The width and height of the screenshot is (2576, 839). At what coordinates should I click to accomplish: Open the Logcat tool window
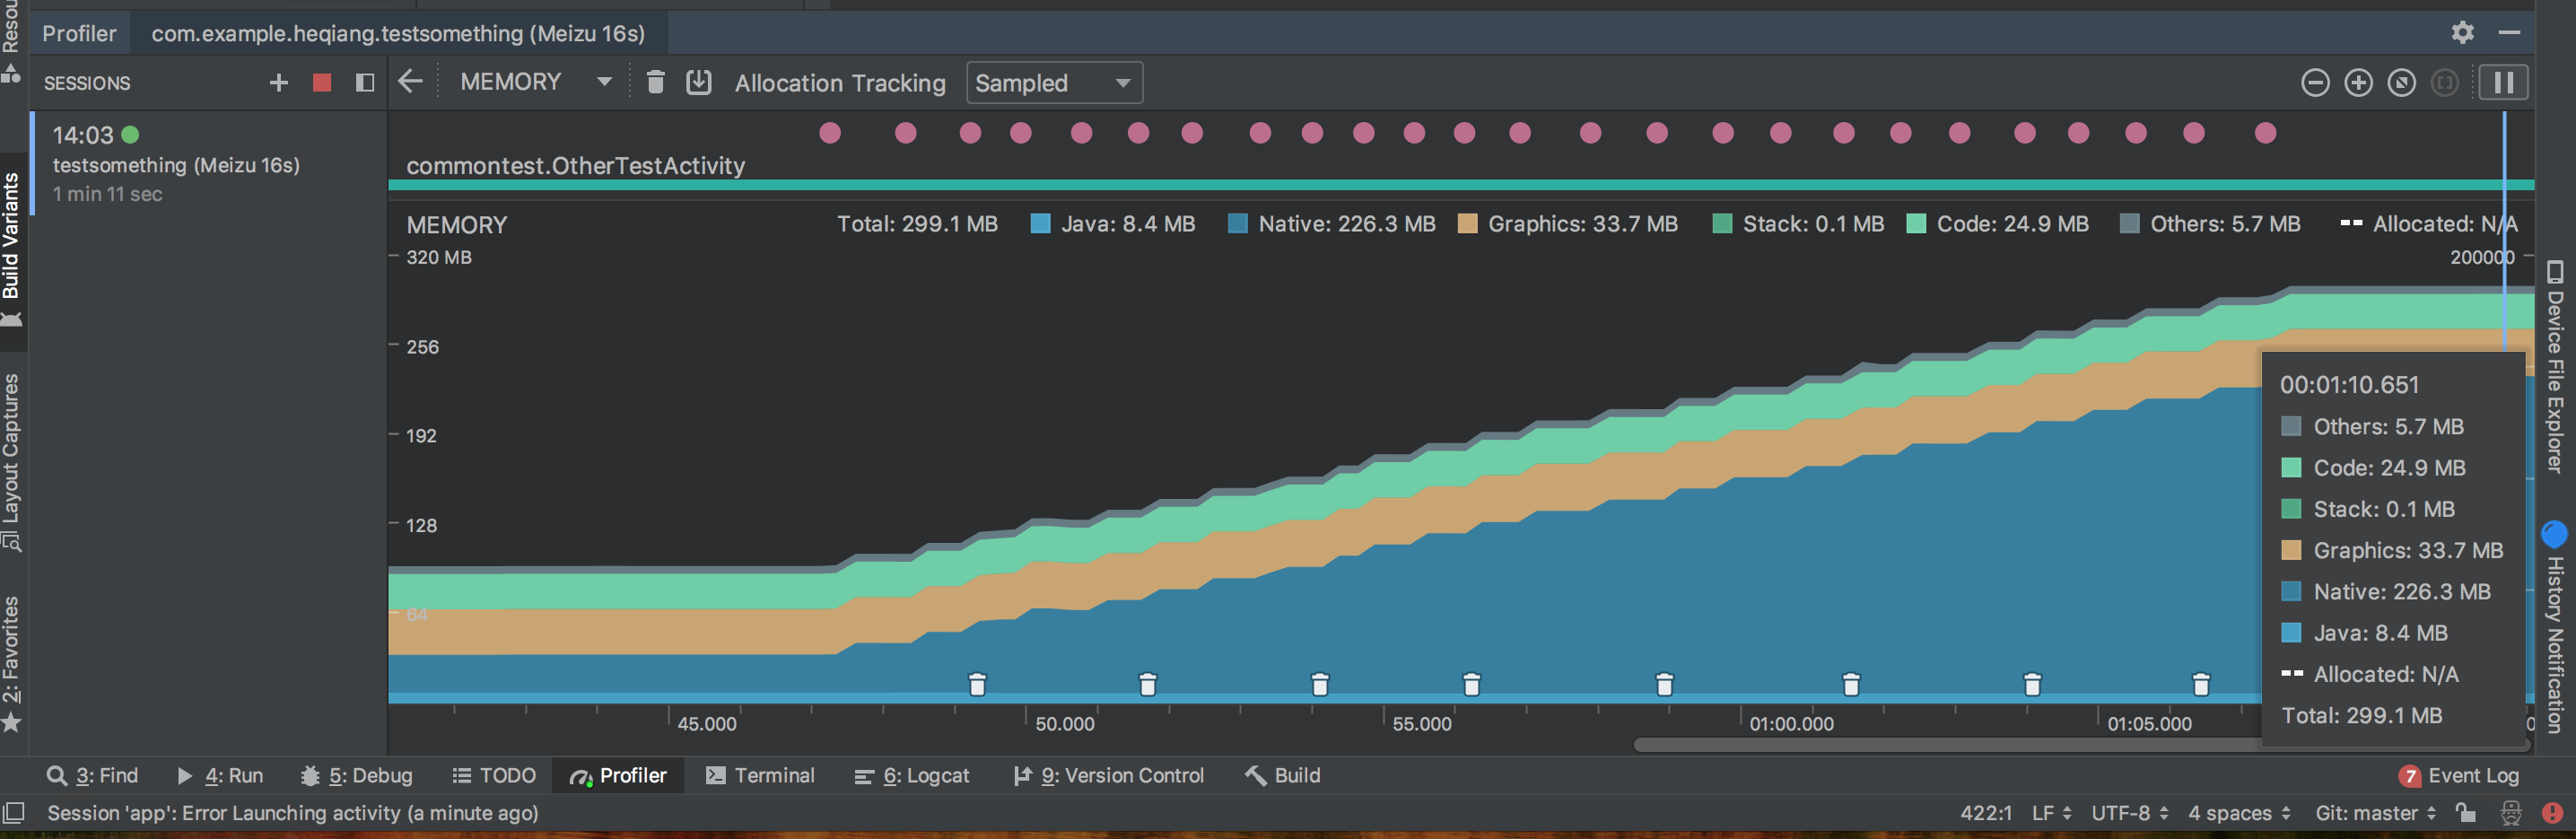[912, 776]
